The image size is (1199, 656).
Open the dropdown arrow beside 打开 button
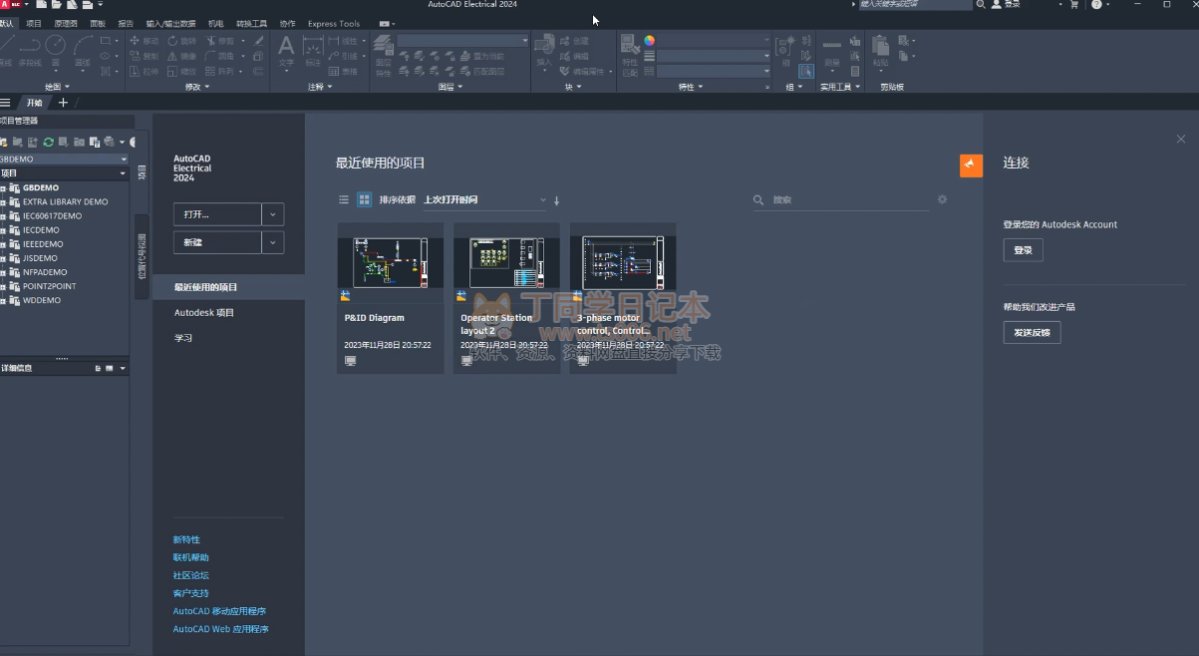273,214
